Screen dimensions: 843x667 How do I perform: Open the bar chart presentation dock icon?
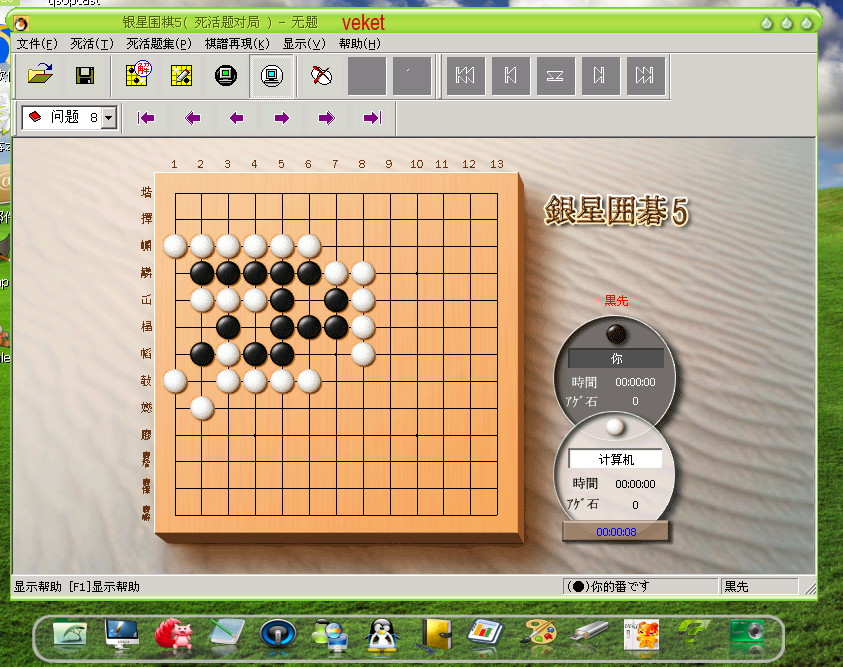coord(486,634)
